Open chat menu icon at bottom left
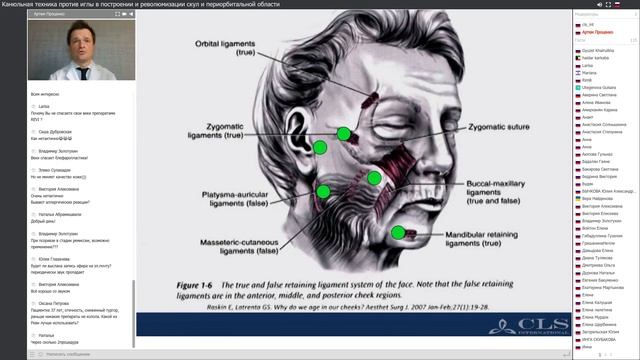640x360 pixels. click(x=32, y=354)
